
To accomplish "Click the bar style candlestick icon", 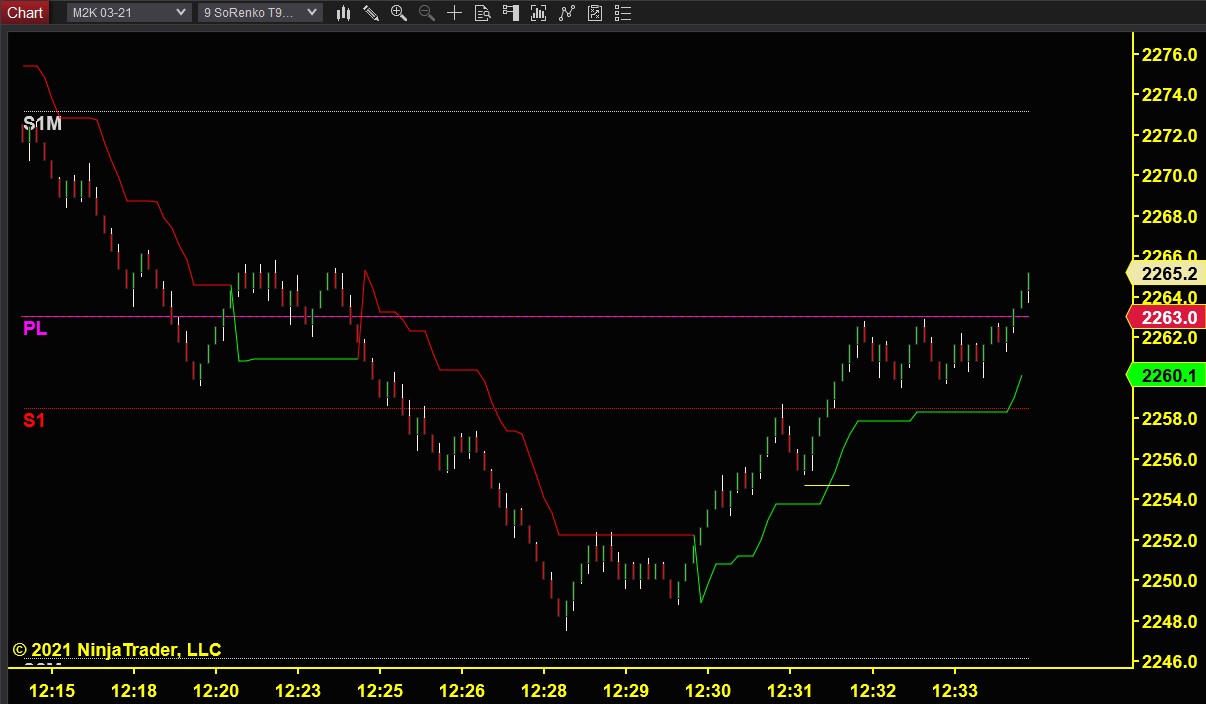I will point(344,12).
